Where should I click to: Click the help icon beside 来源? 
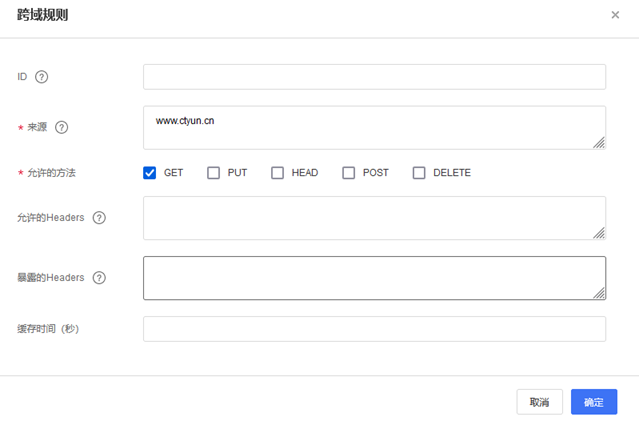[62, 127]
